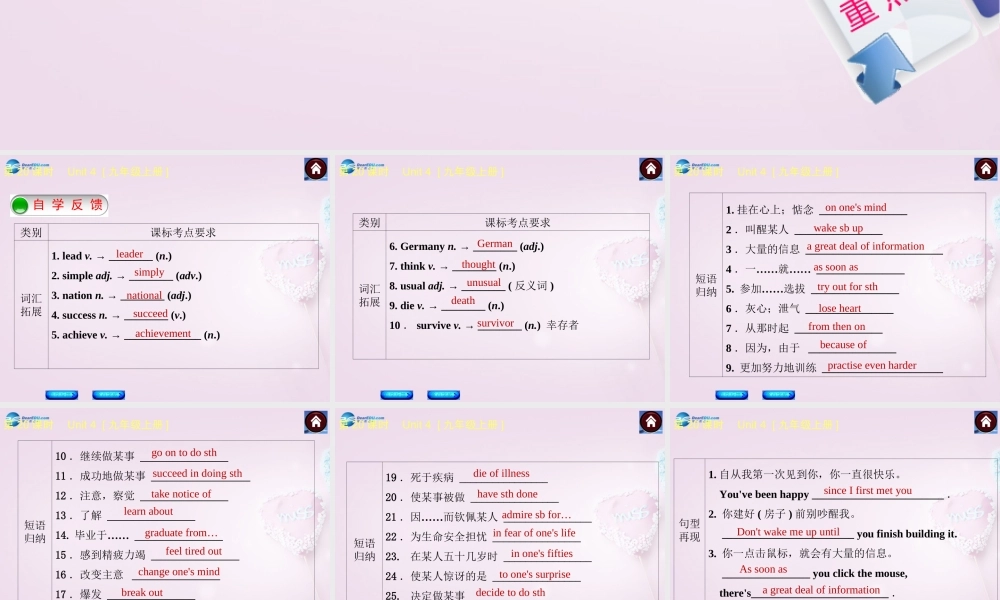The image size is (1000, 600).
Task: Select the phrase 'practise even harder'
Action: coord(871,365)
